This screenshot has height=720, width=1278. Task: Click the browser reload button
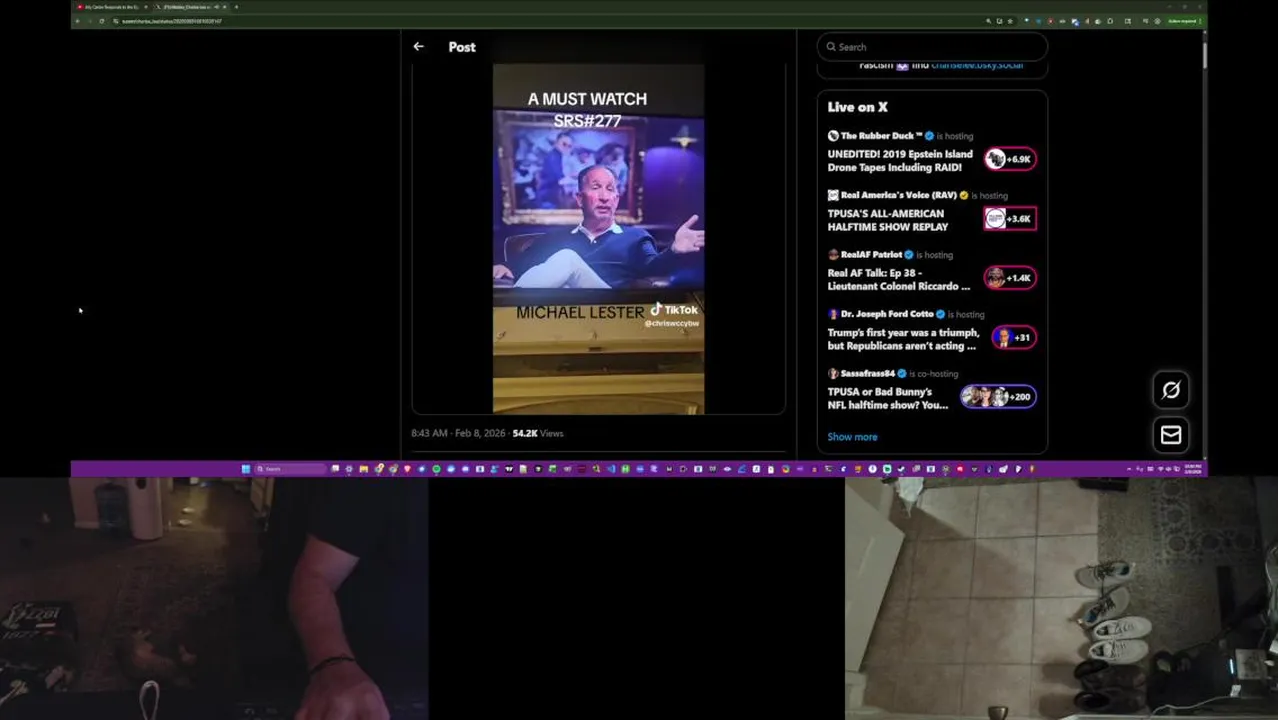coord(101,21)
